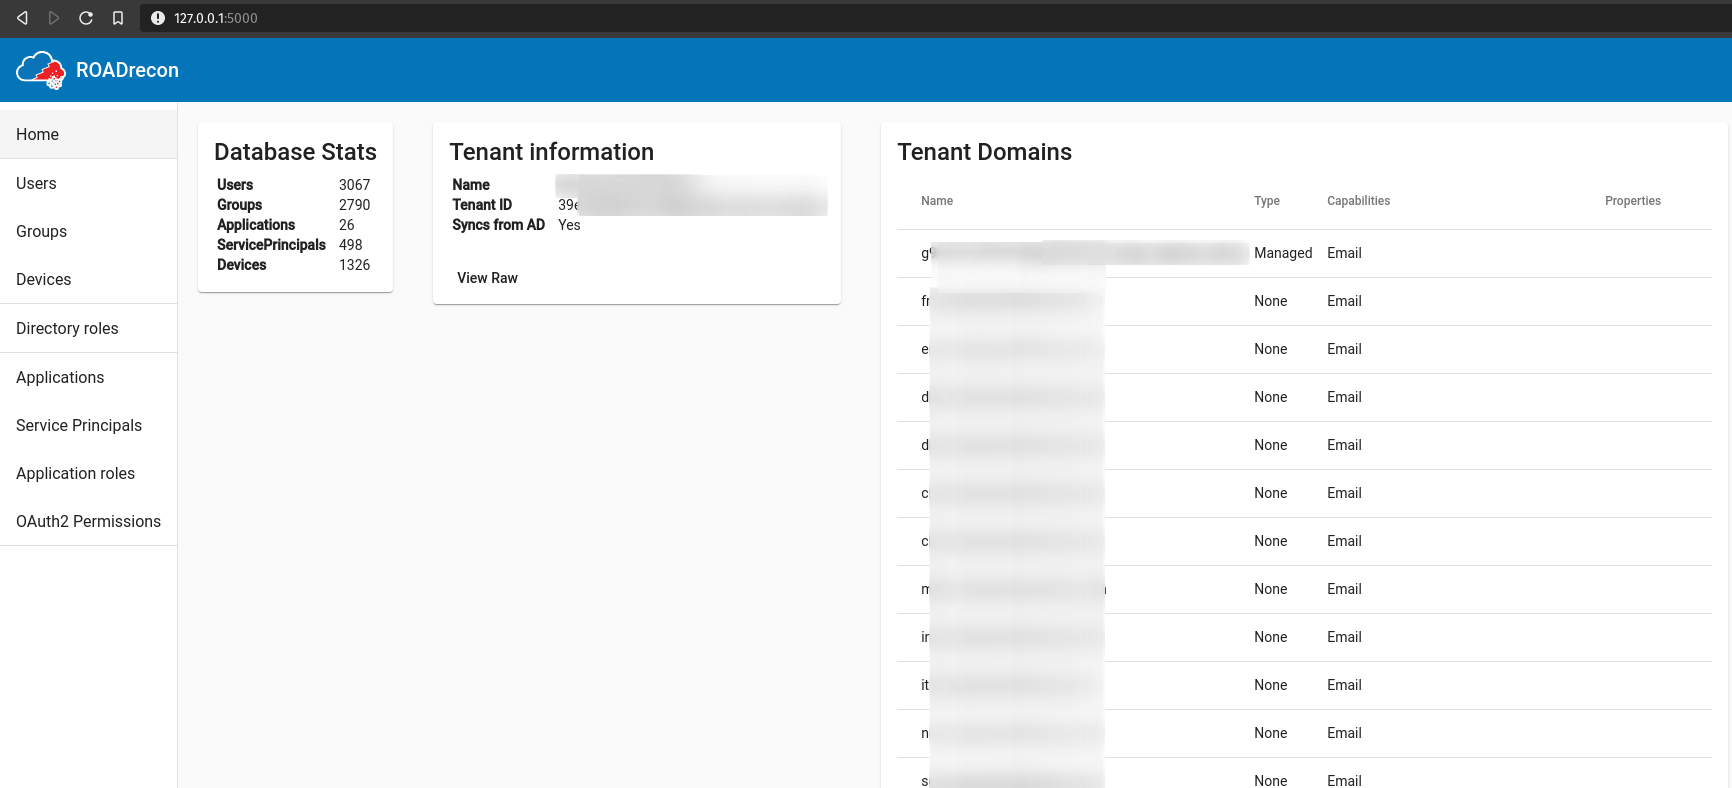The width and height of the screenshot is (1732, 788).
Task: Click the Type column header
Action: (1267, 201)
